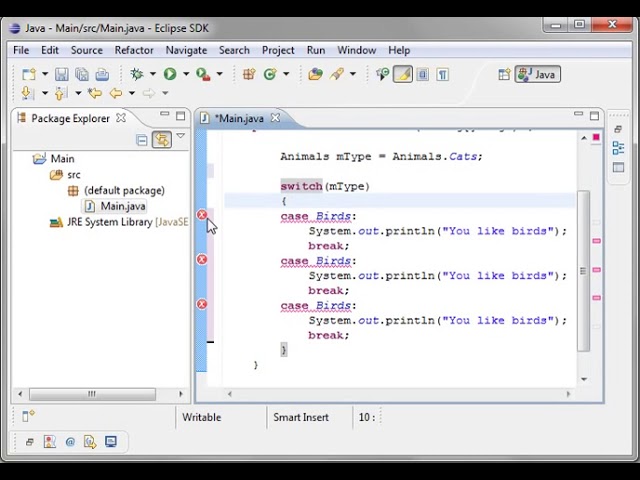This screenshot has width=640, height=480.
Task: Click the Previous Annotation arrow icon
Action: [61, 93]
